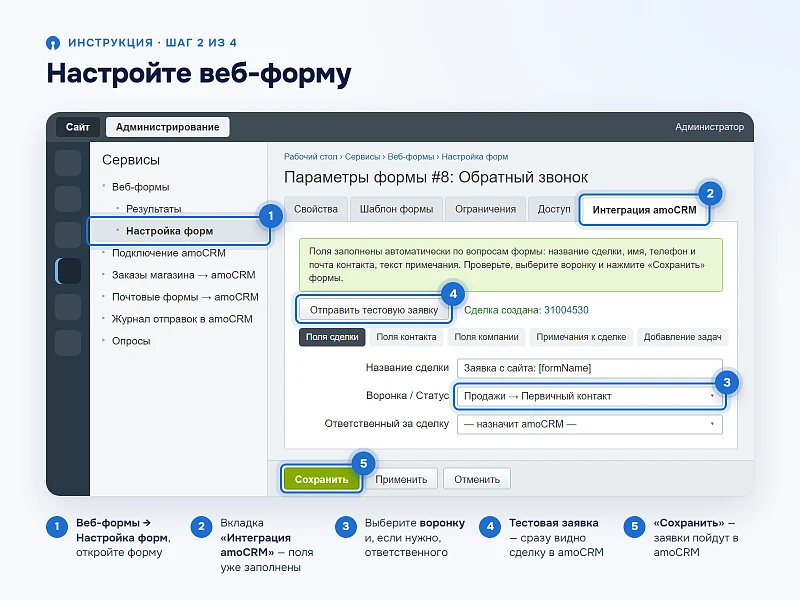Viewport: 800px width, 600px height.
Task: Open the Воронка / Статус dropdown
Action: (590, 396)
